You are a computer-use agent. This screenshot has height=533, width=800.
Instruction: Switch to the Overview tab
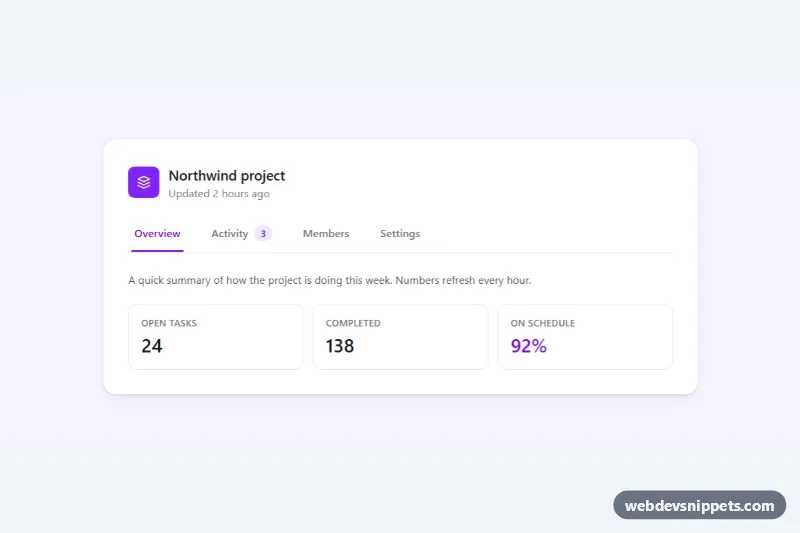pyautogui.click(x=157, y=234)
